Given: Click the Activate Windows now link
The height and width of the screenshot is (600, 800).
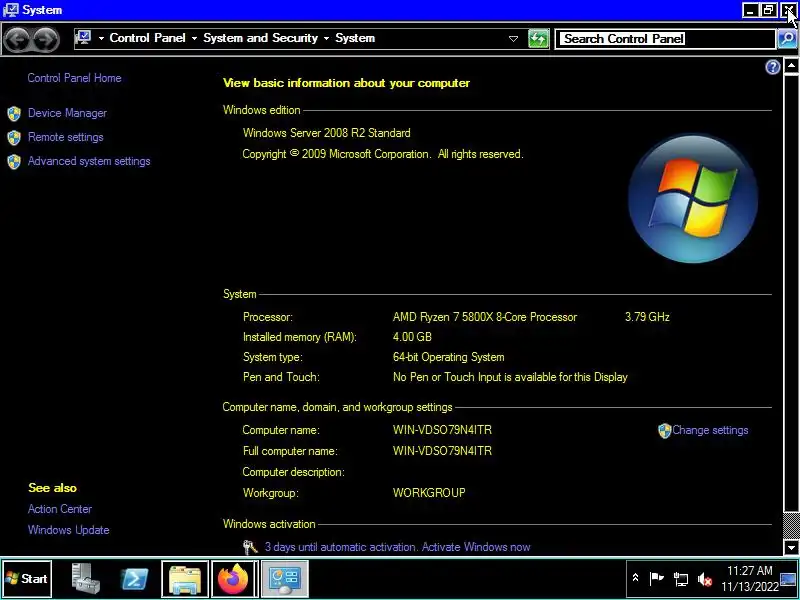Looking at the screenshot, I should coord(476,547).
